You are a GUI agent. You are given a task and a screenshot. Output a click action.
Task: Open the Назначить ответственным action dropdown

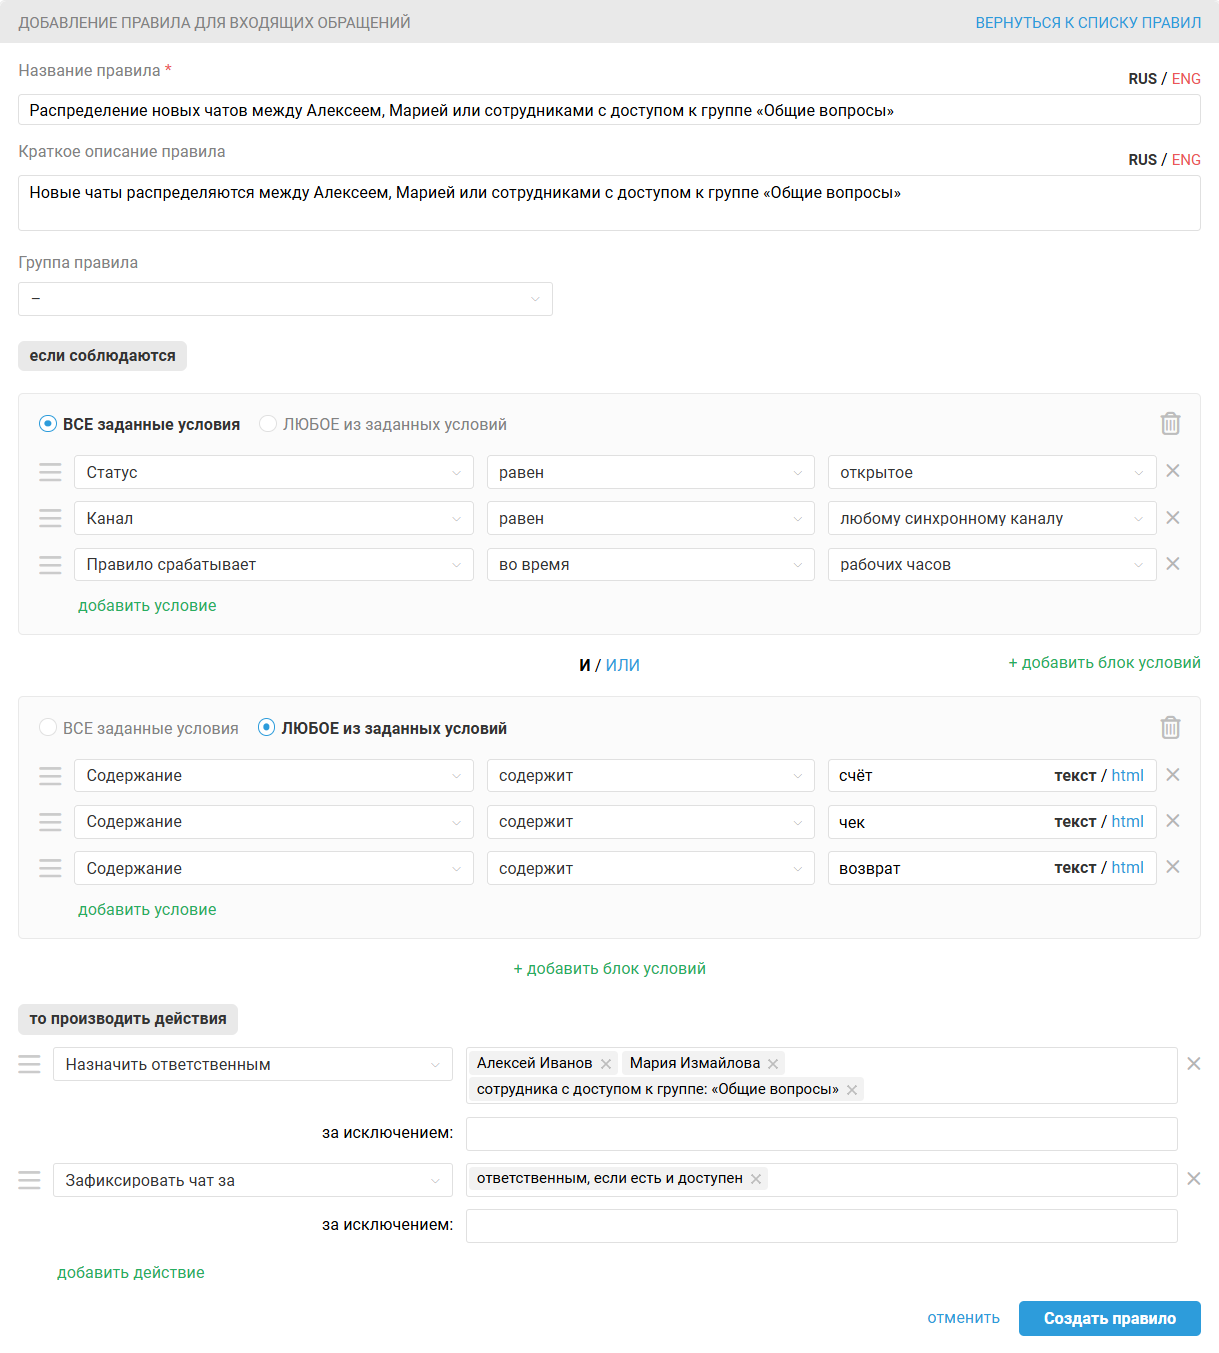[252, 1064]
